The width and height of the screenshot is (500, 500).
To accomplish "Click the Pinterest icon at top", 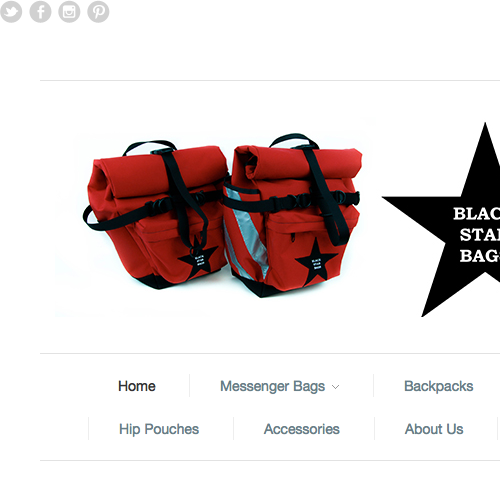I will [x=98, y=12].
